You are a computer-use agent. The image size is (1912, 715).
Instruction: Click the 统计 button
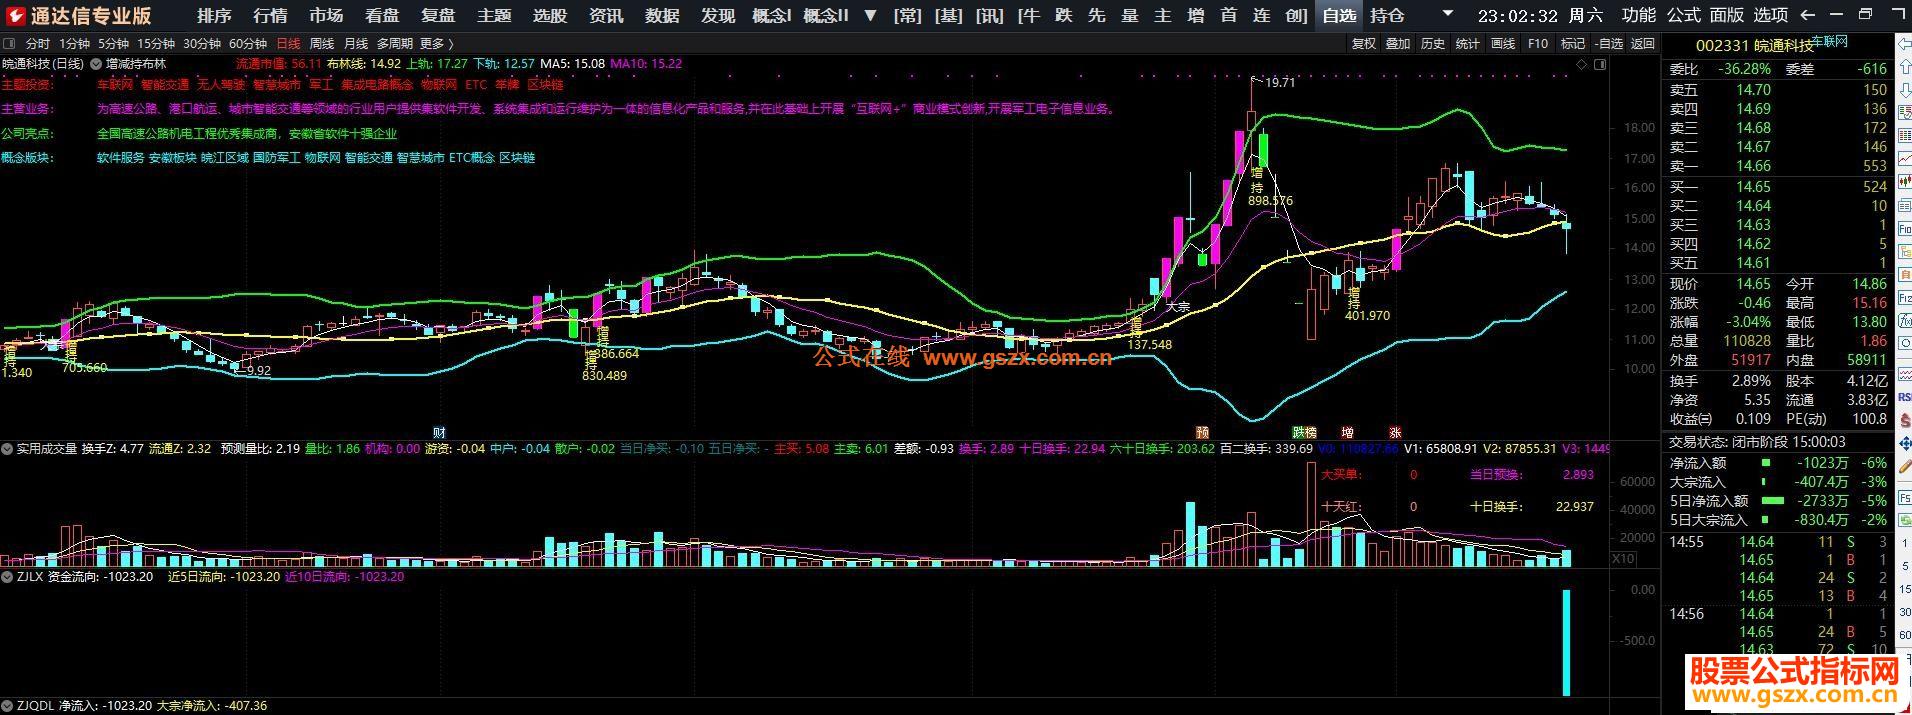1468,44
